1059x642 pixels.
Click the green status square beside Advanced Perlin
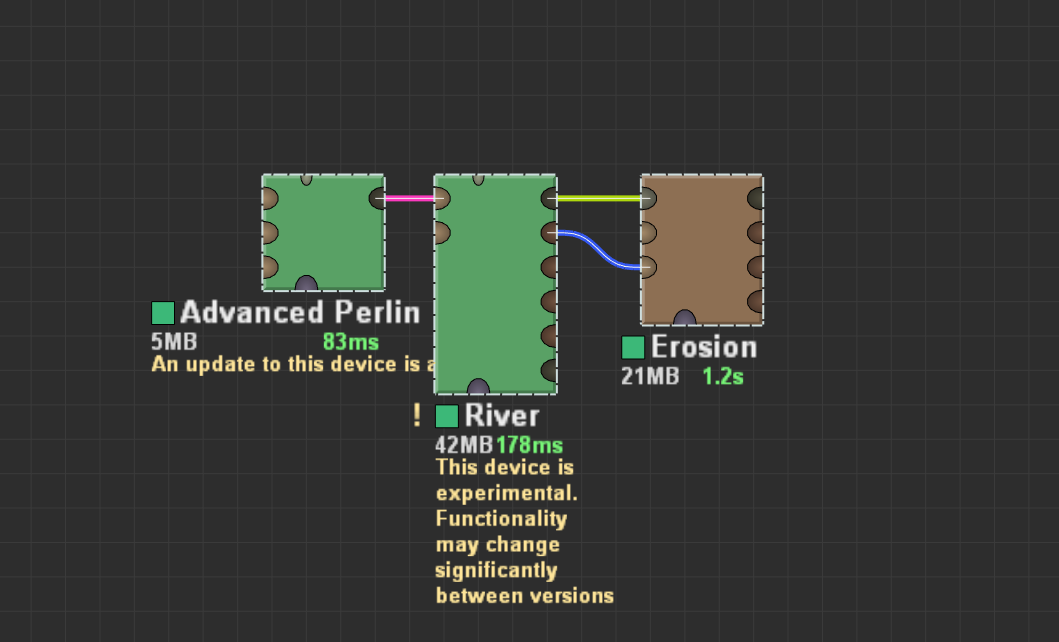(162, 311)
